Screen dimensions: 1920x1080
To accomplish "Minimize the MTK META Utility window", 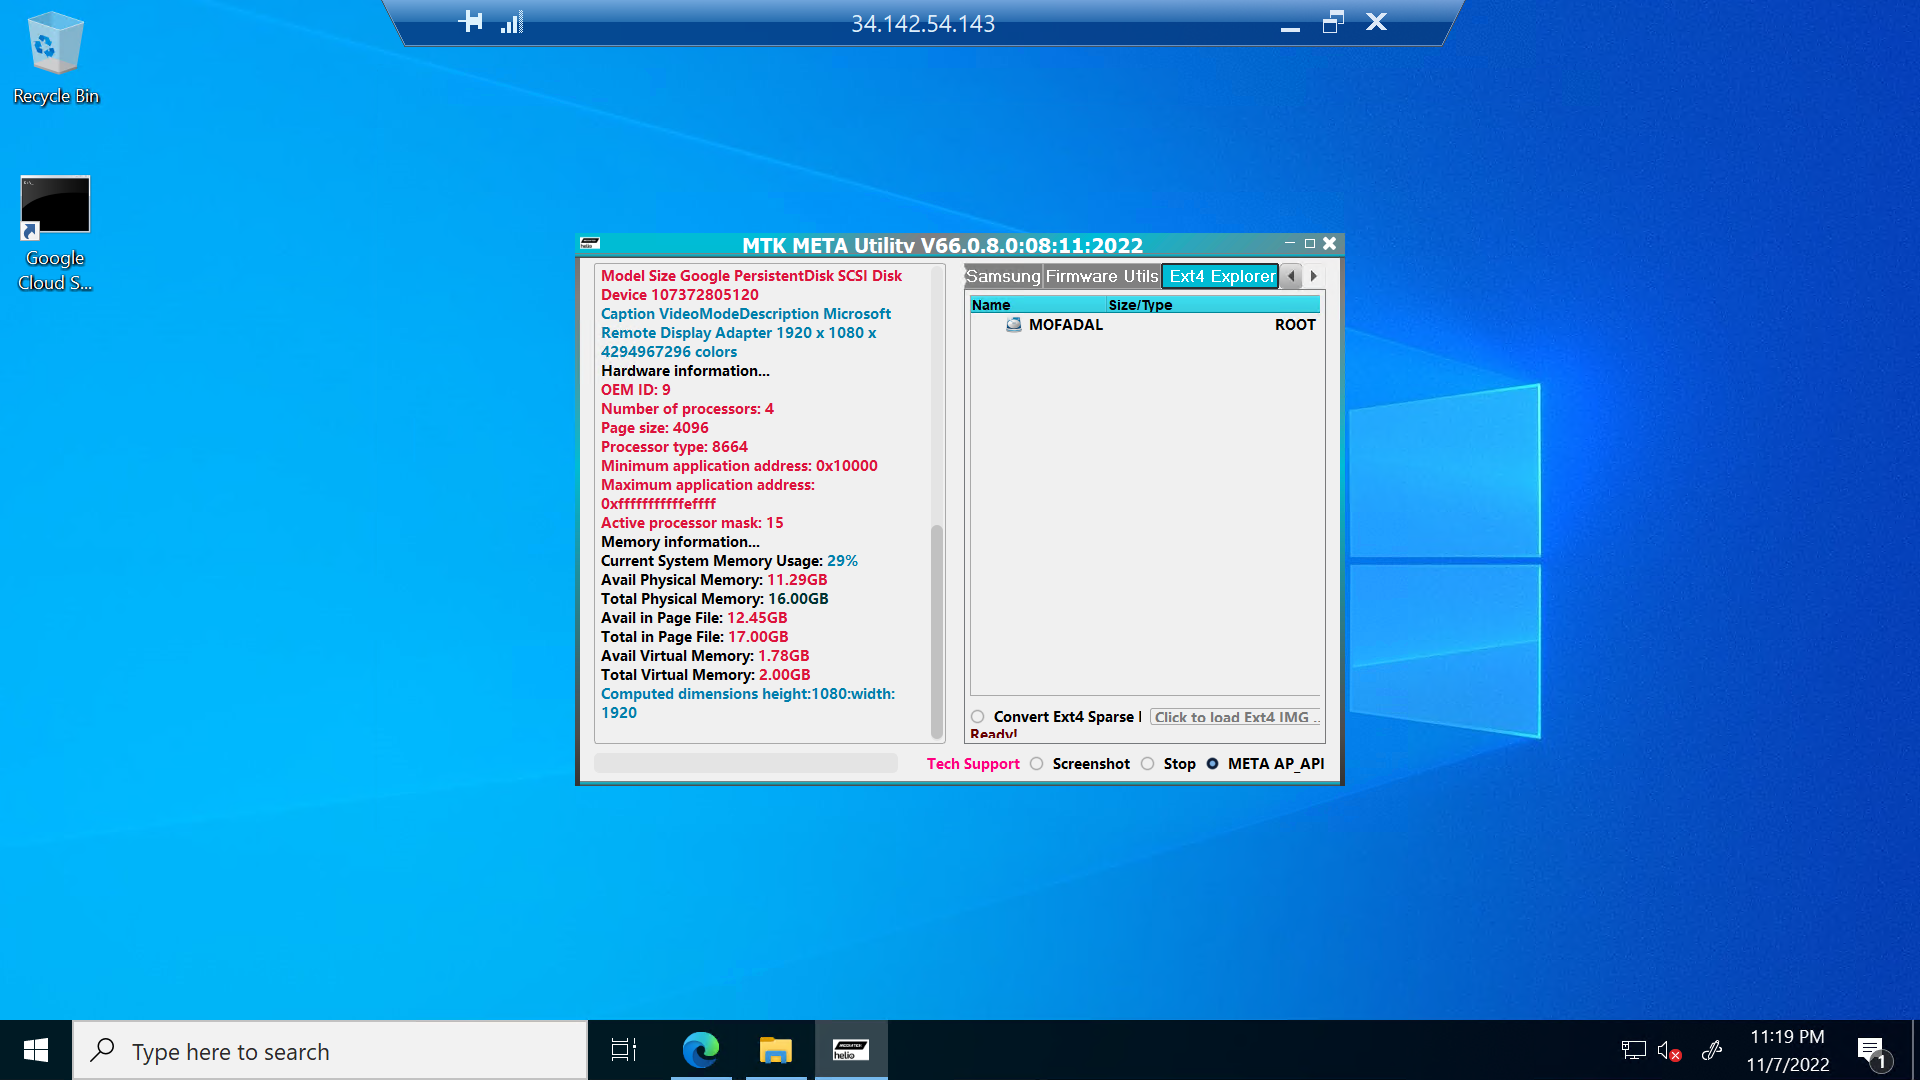I will coord(1290,243).
